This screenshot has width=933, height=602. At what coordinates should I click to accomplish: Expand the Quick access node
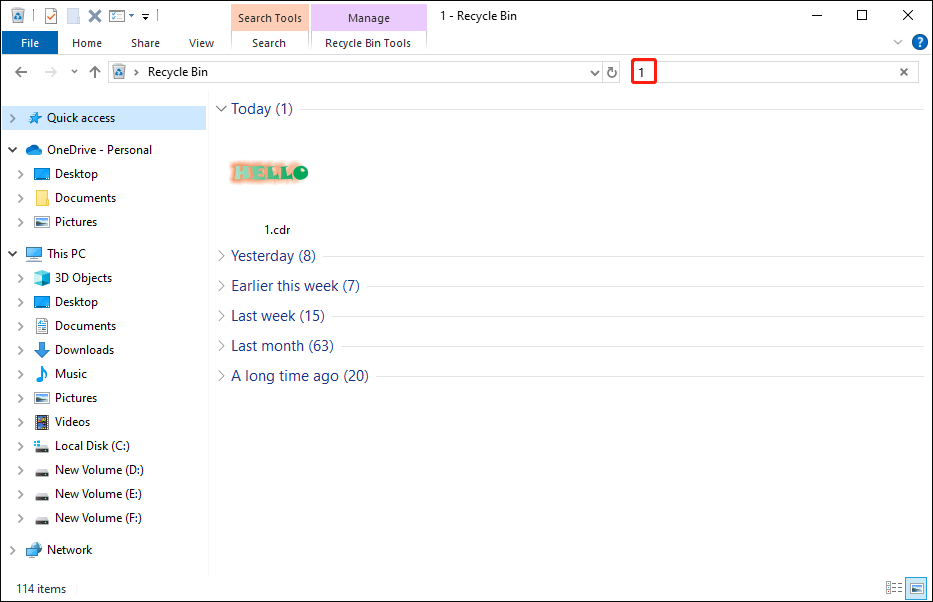pyautogui.click(x=12, y=118)
